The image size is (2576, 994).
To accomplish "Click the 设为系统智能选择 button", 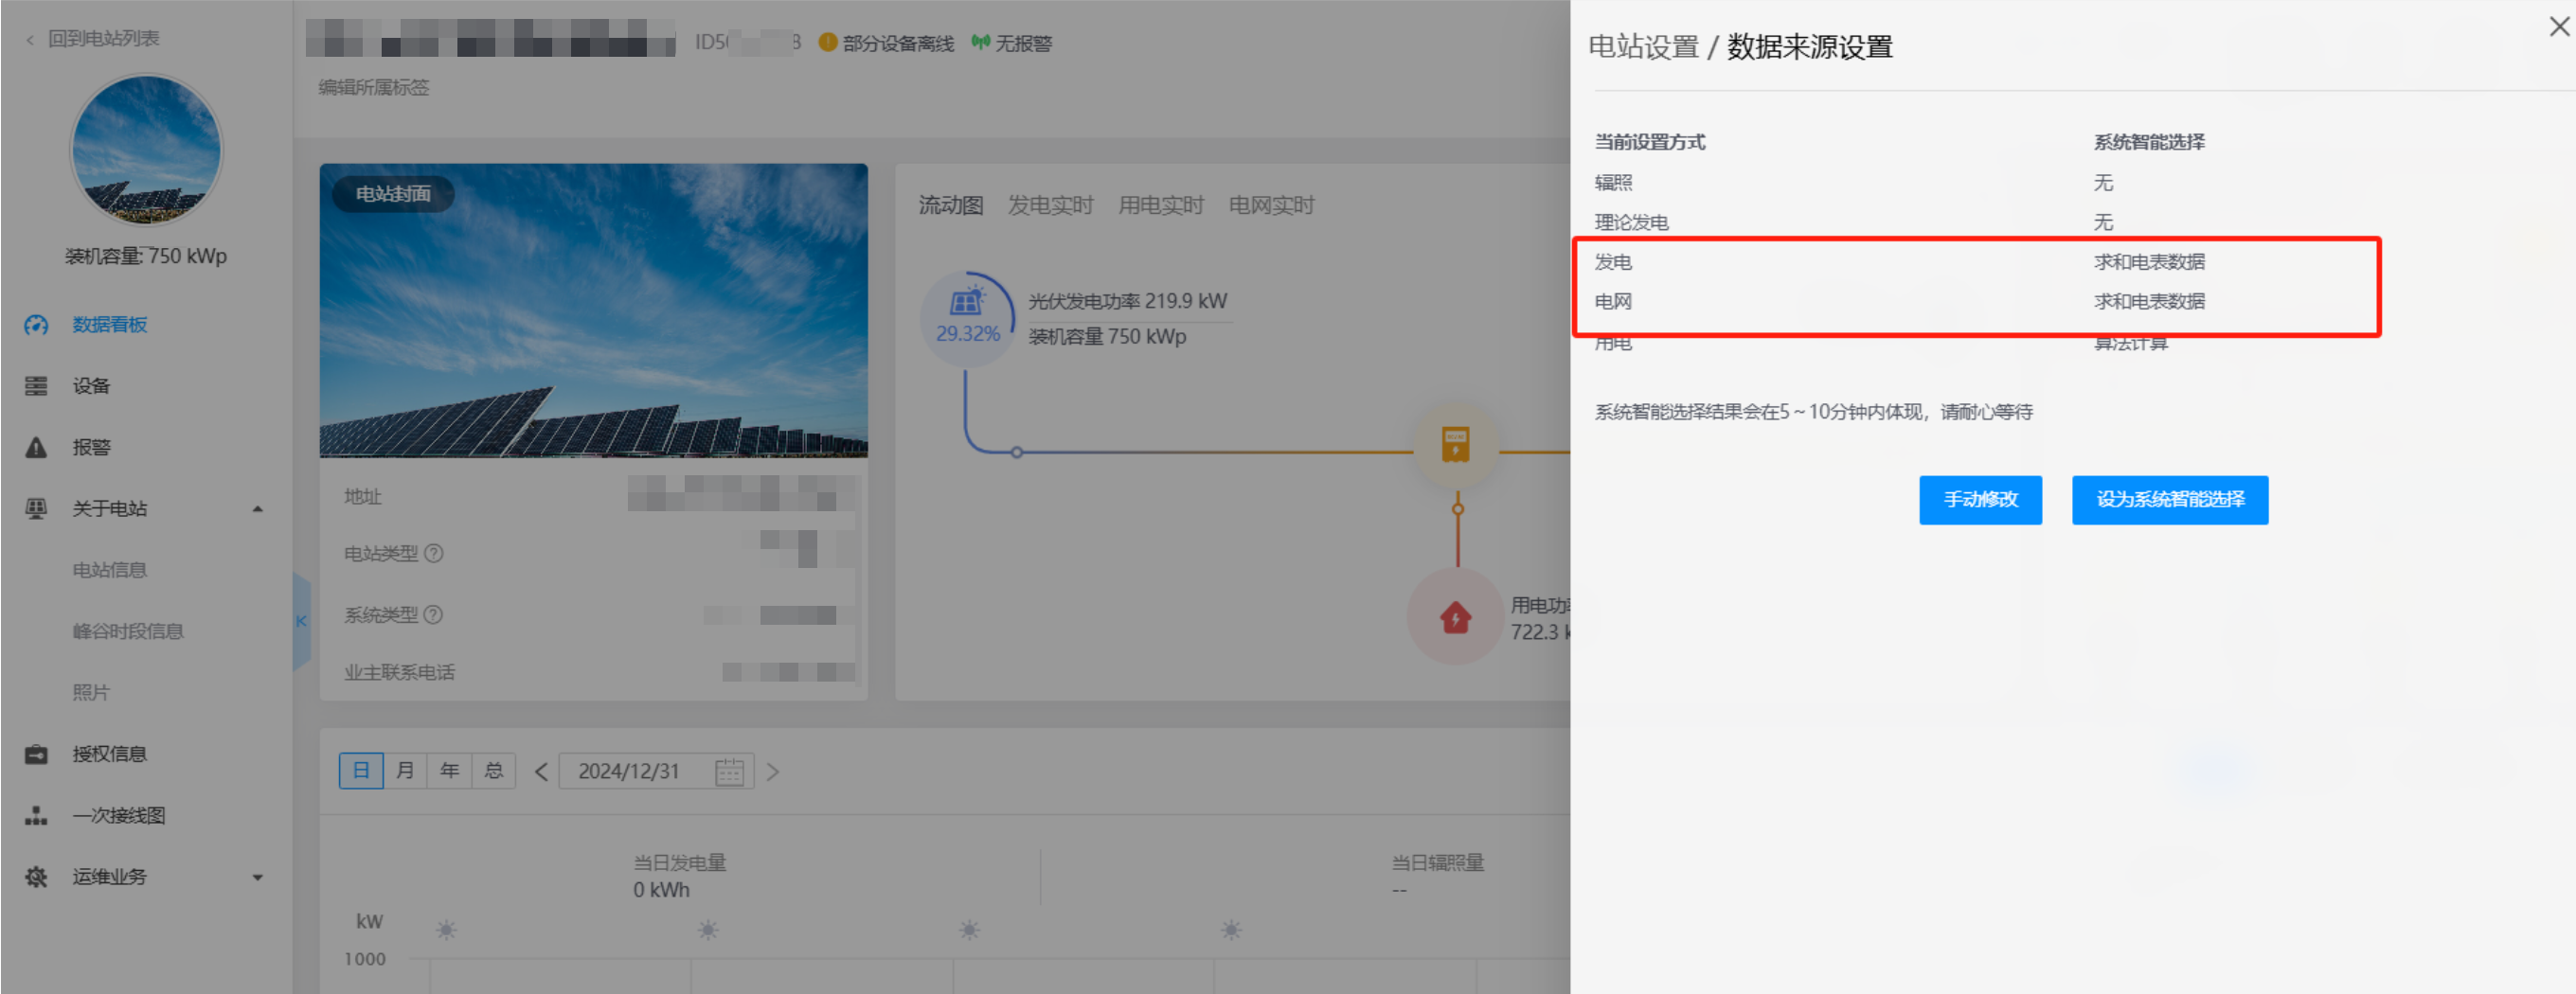I will point(2170,500).
